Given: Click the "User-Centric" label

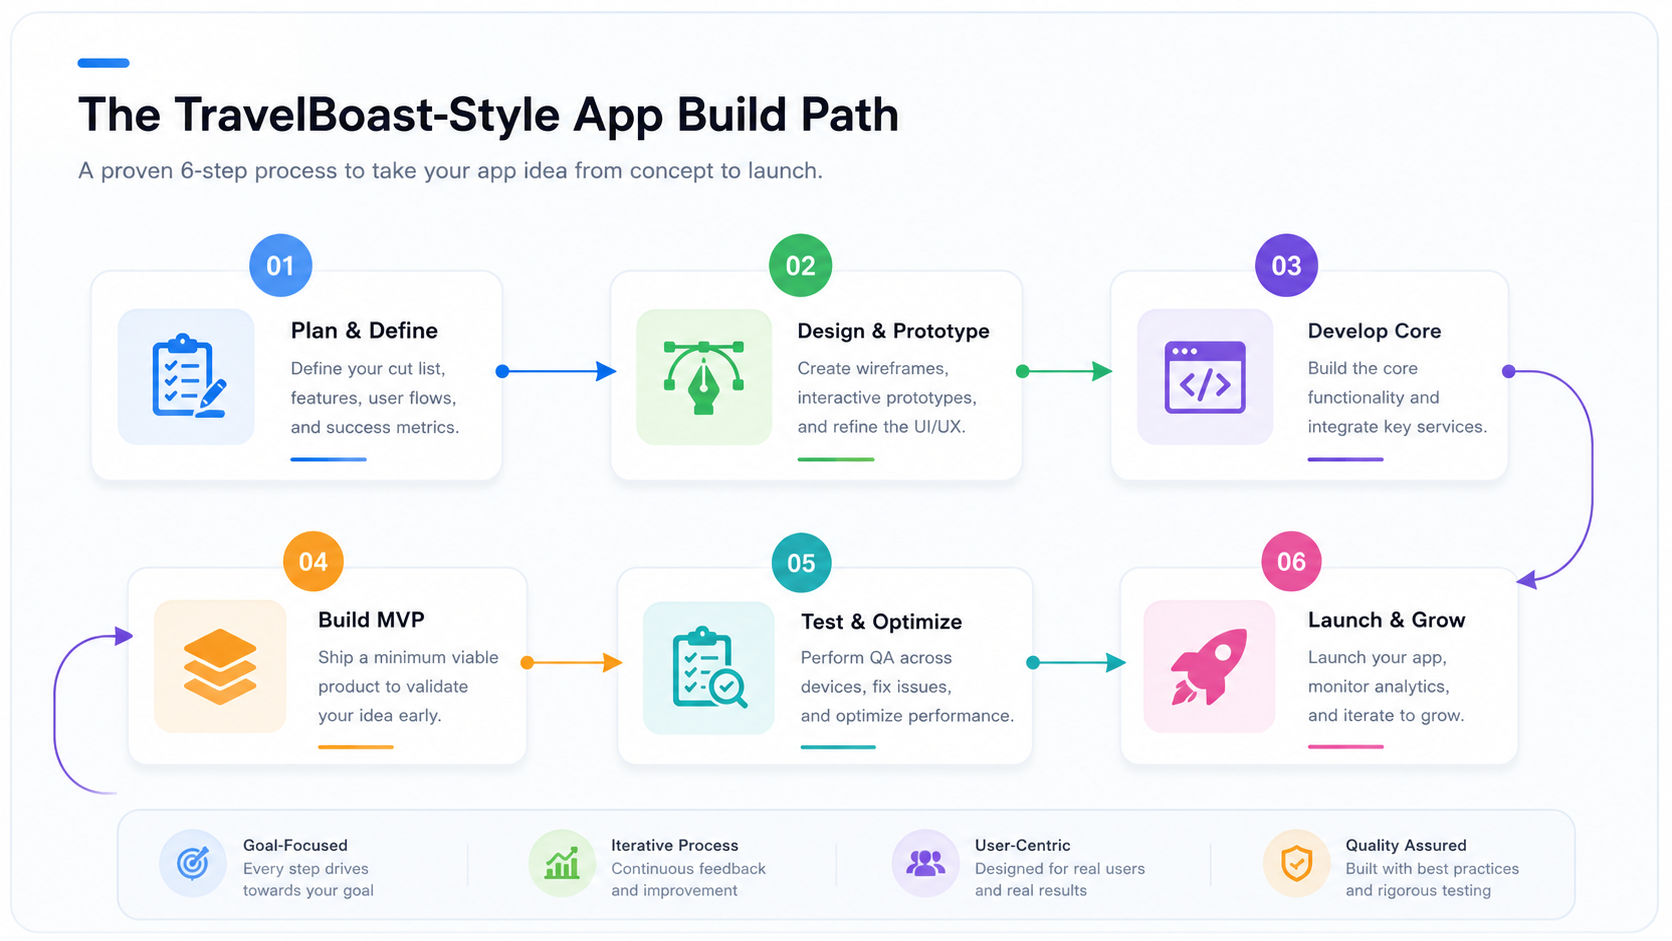Looking at the screenshot, I should [x=1022, y=846].
